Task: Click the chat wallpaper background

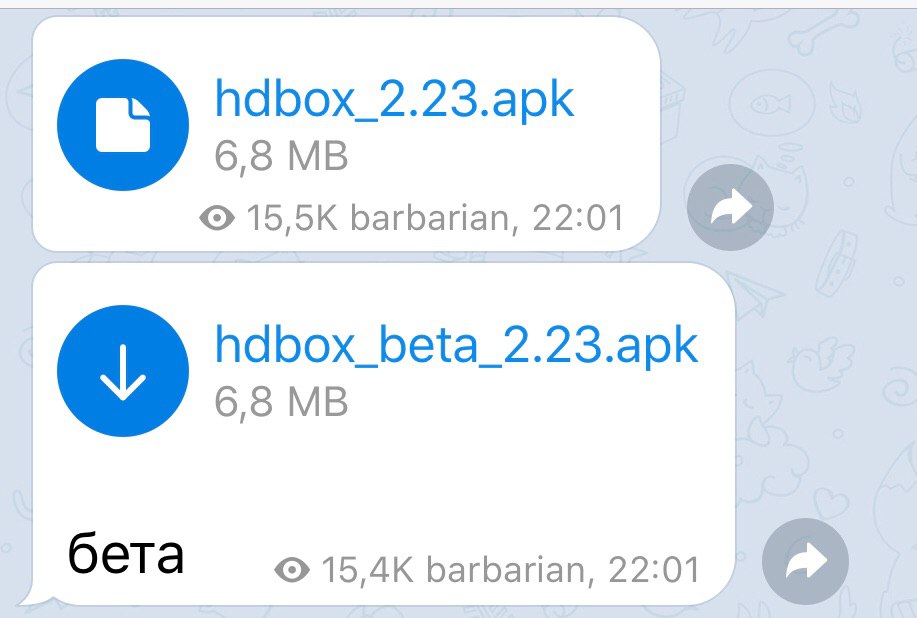Action: [842, 351]
